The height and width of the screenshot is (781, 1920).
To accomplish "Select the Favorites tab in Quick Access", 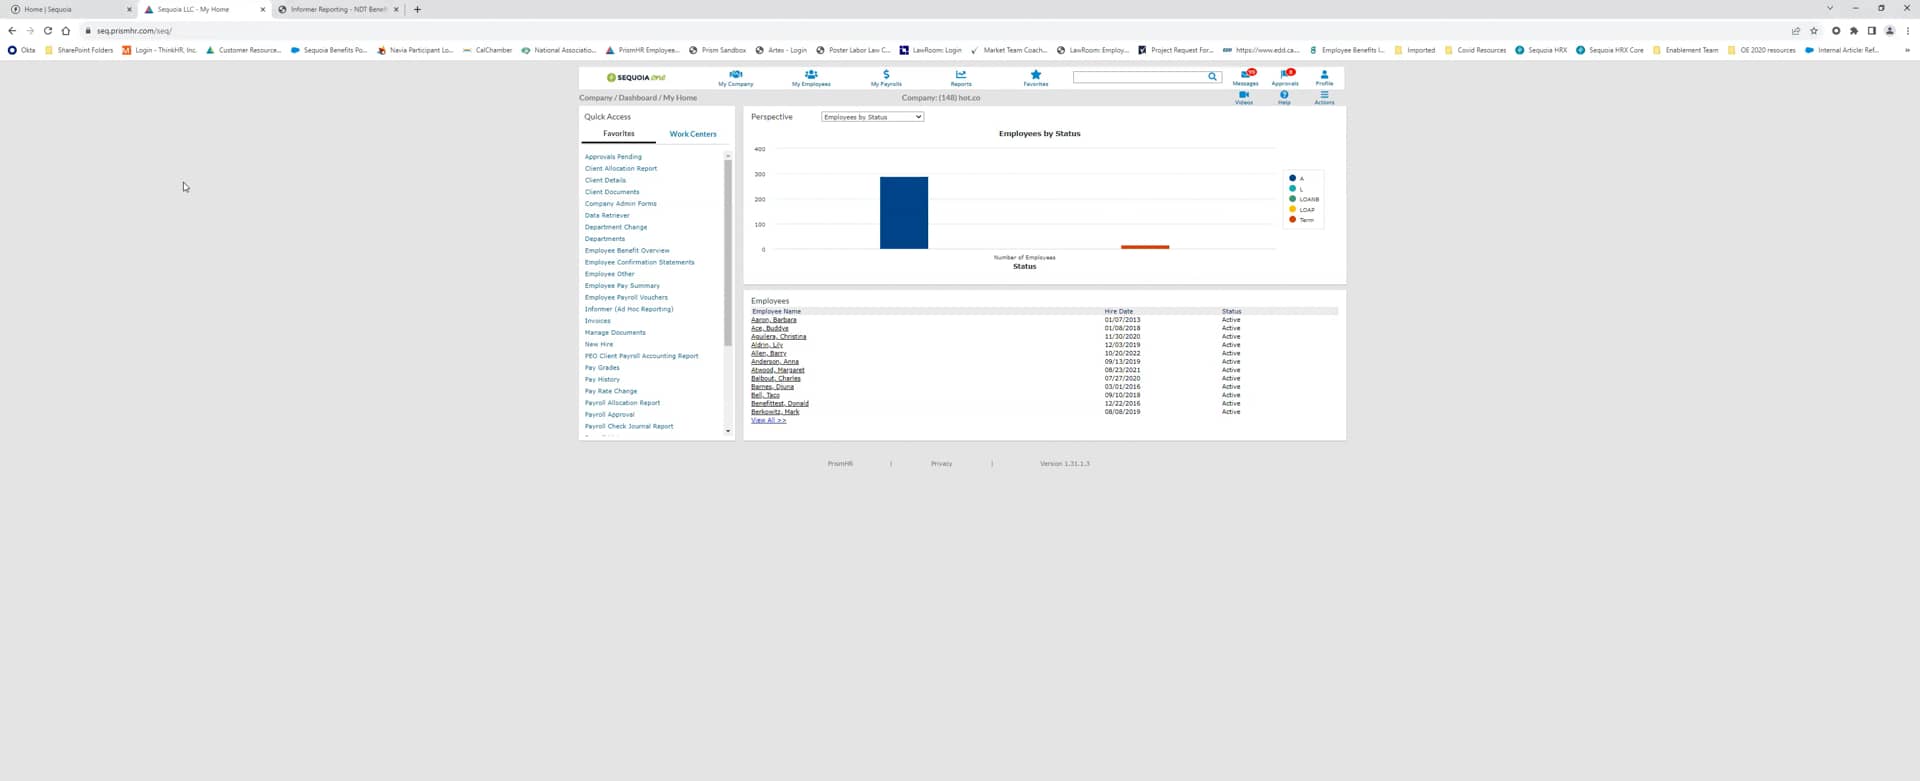I will (619, 134).
